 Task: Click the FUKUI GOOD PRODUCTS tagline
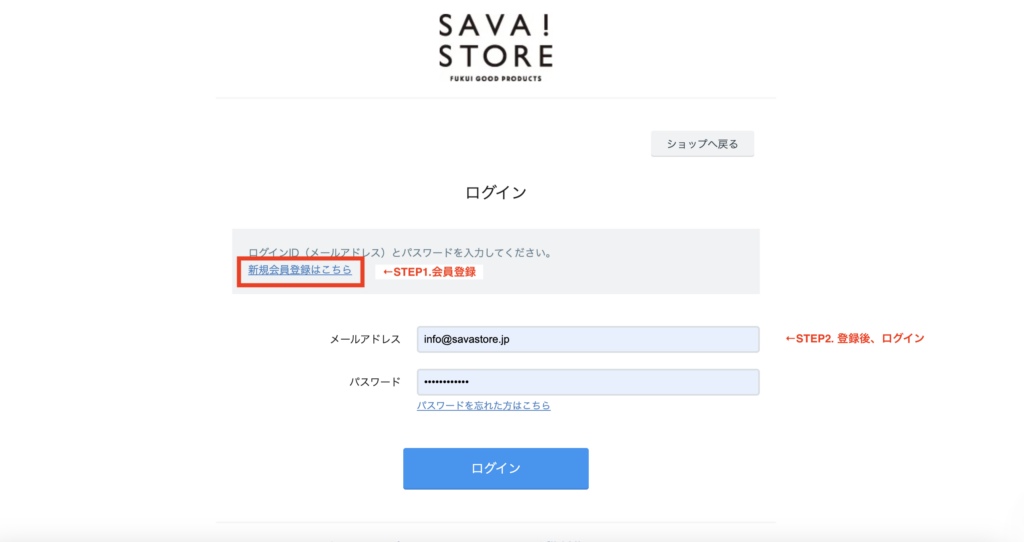tap(496, 78)
